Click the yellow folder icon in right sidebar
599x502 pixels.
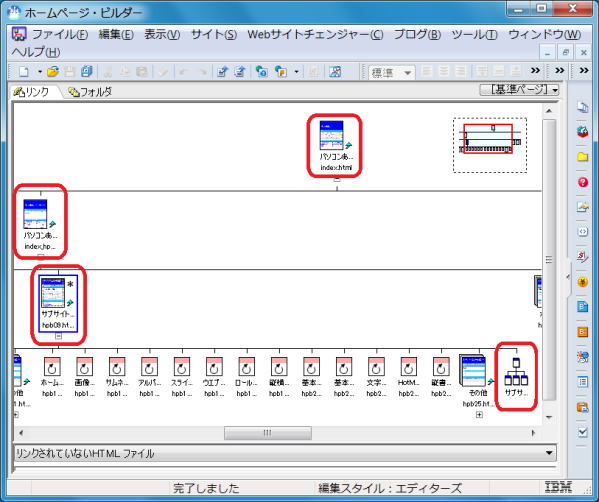[582, 157]
